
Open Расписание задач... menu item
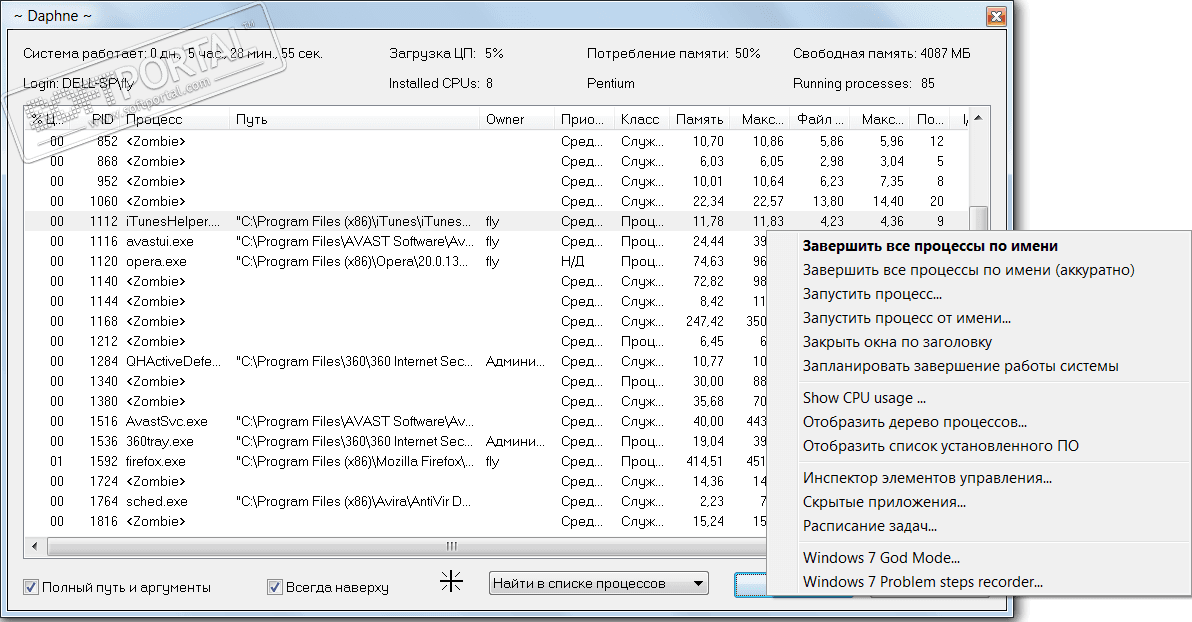click(870, 525)
